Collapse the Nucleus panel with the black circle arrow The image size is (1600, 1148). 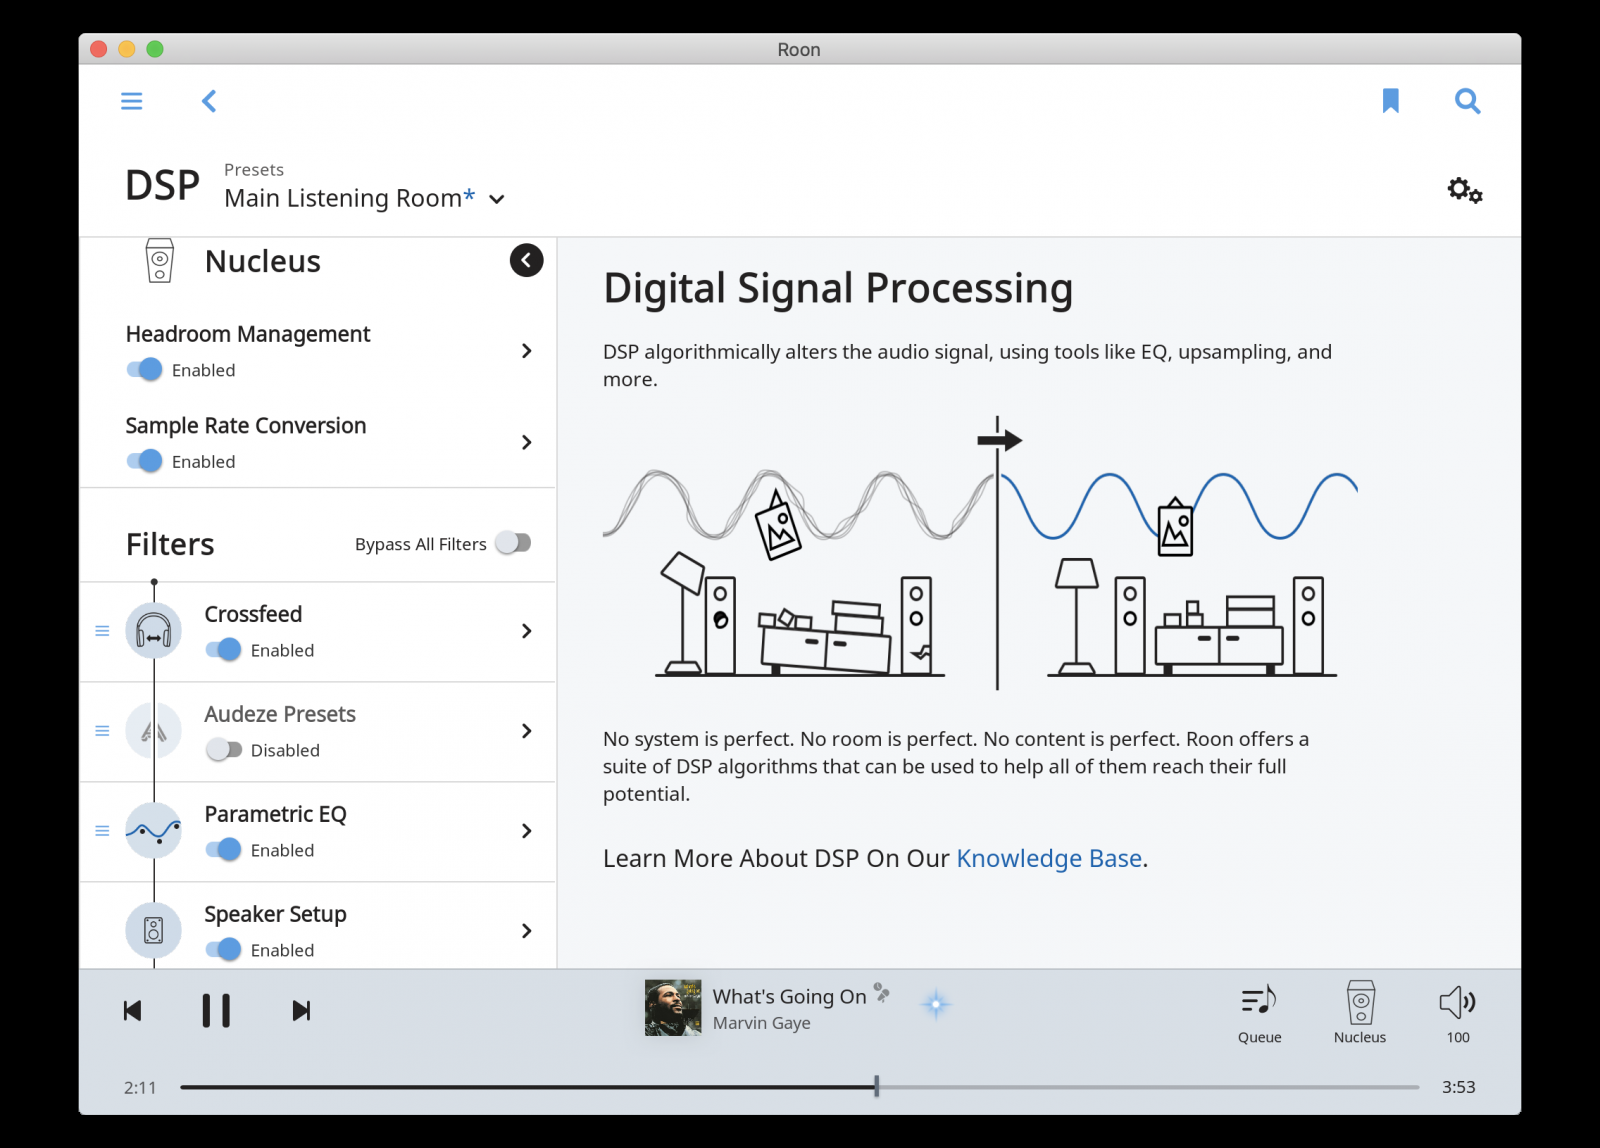(526, 260)
